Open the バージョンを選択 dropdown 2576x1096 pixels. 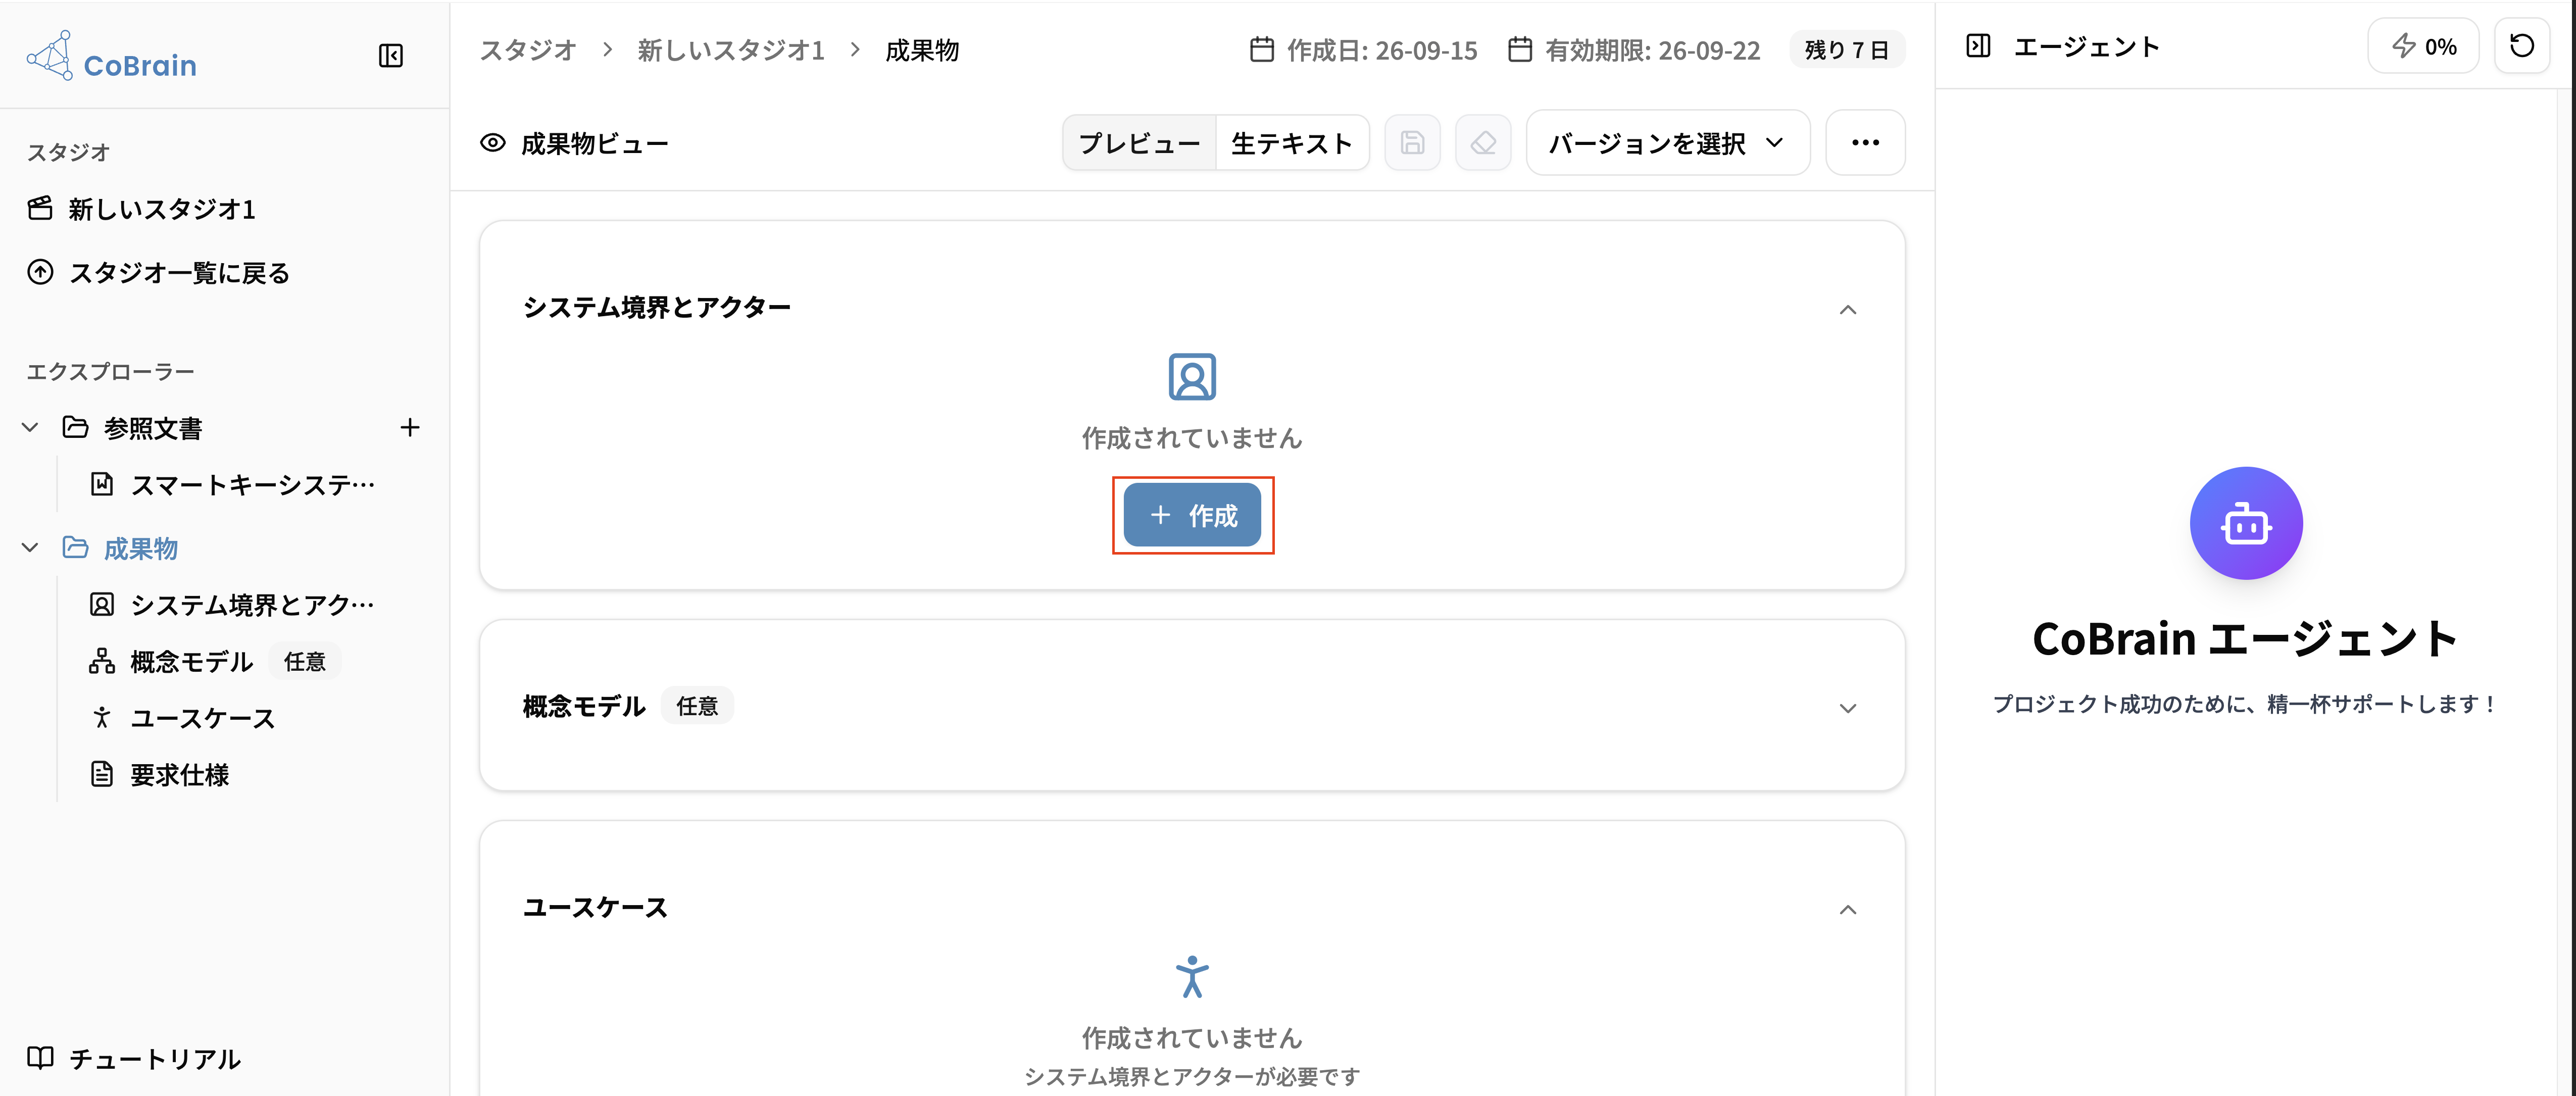[x=1668, y=143]
